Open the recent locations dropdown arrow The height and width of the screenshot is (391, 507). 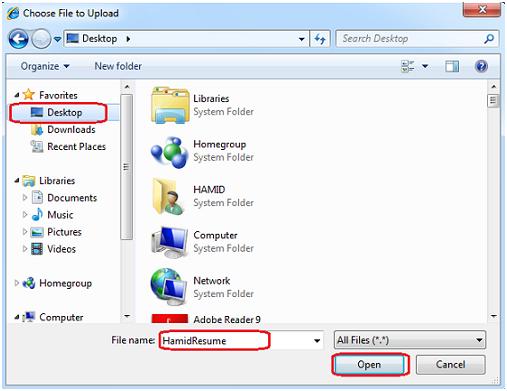pos(57,39)
